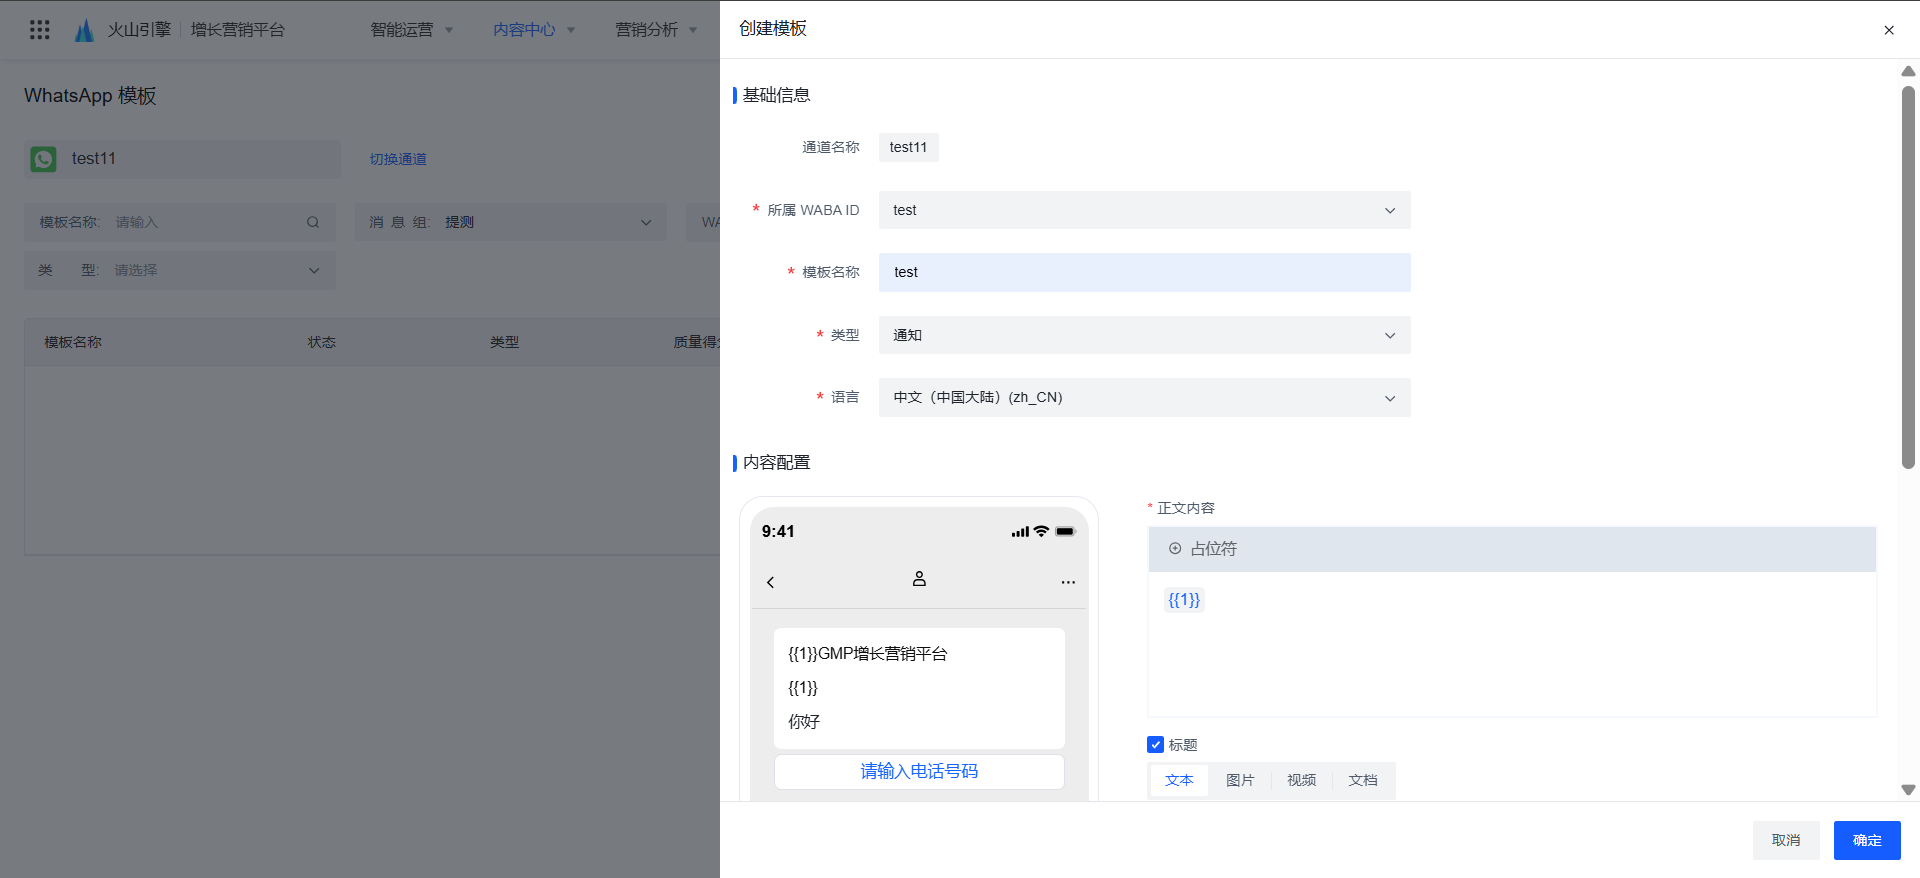The width and height of the screenshot is (1920, 878).
Task: Click the 模板名称 input field
Action: (x=1144, y=272)
